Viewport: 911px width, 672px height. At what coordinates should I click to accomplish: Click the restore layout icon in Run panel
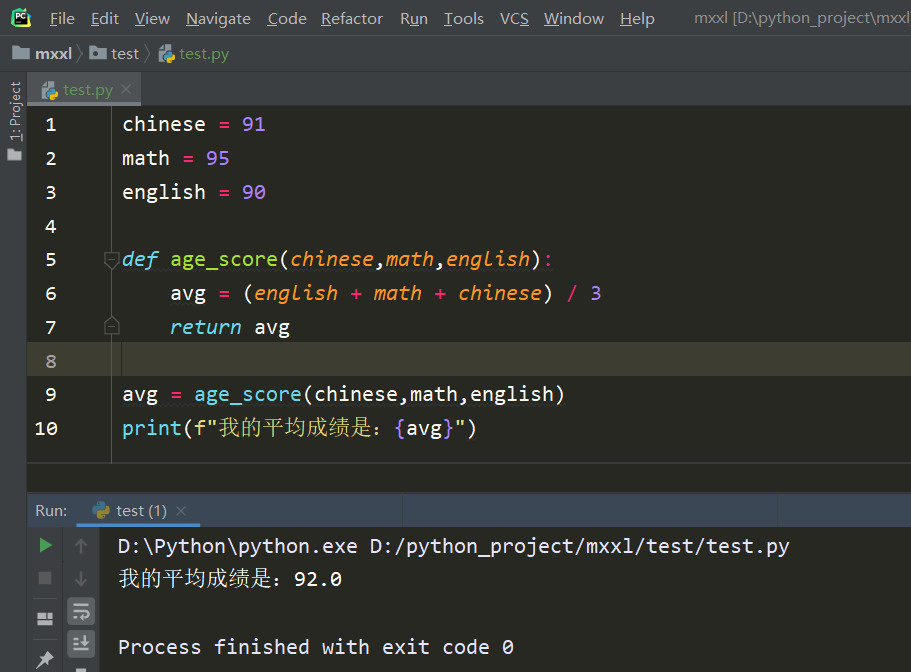coord(45,619)
